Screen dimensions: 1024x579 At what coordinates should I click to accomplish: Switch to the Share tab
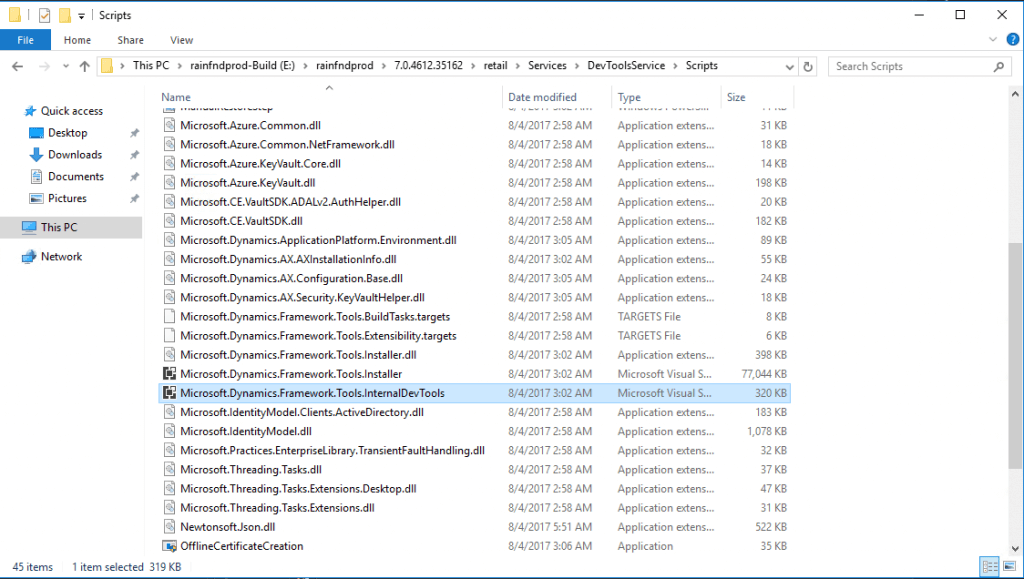(130, 39)
